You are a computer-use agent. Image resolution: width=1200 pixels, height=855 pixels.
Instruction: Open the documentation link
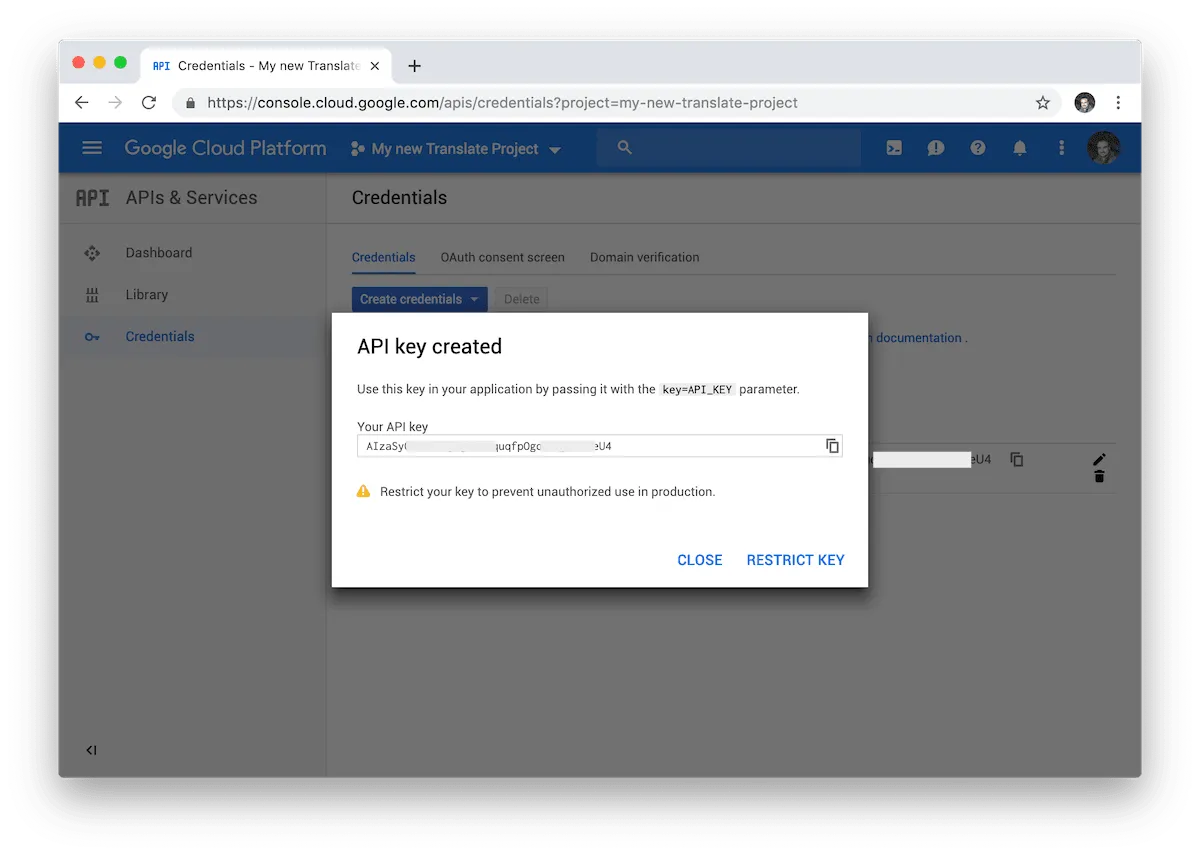918,338
